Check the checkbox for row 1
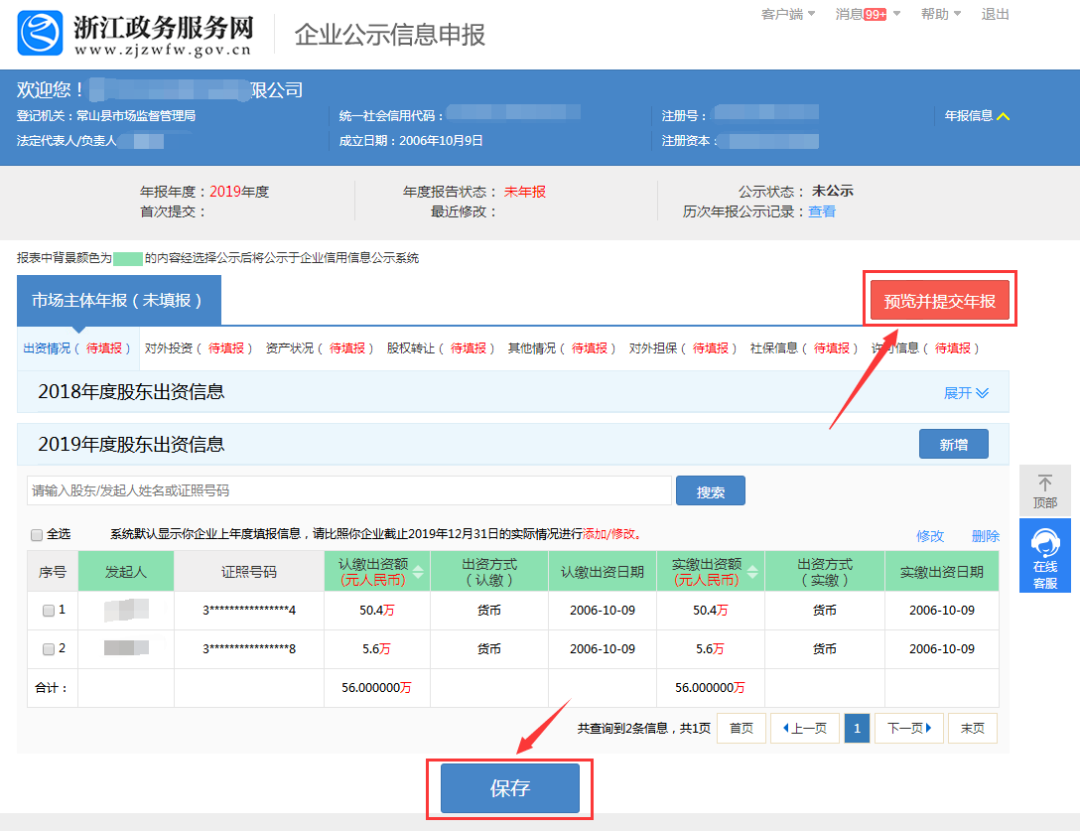The width and height of the screenshot is (1080, 831). (48, 610)
